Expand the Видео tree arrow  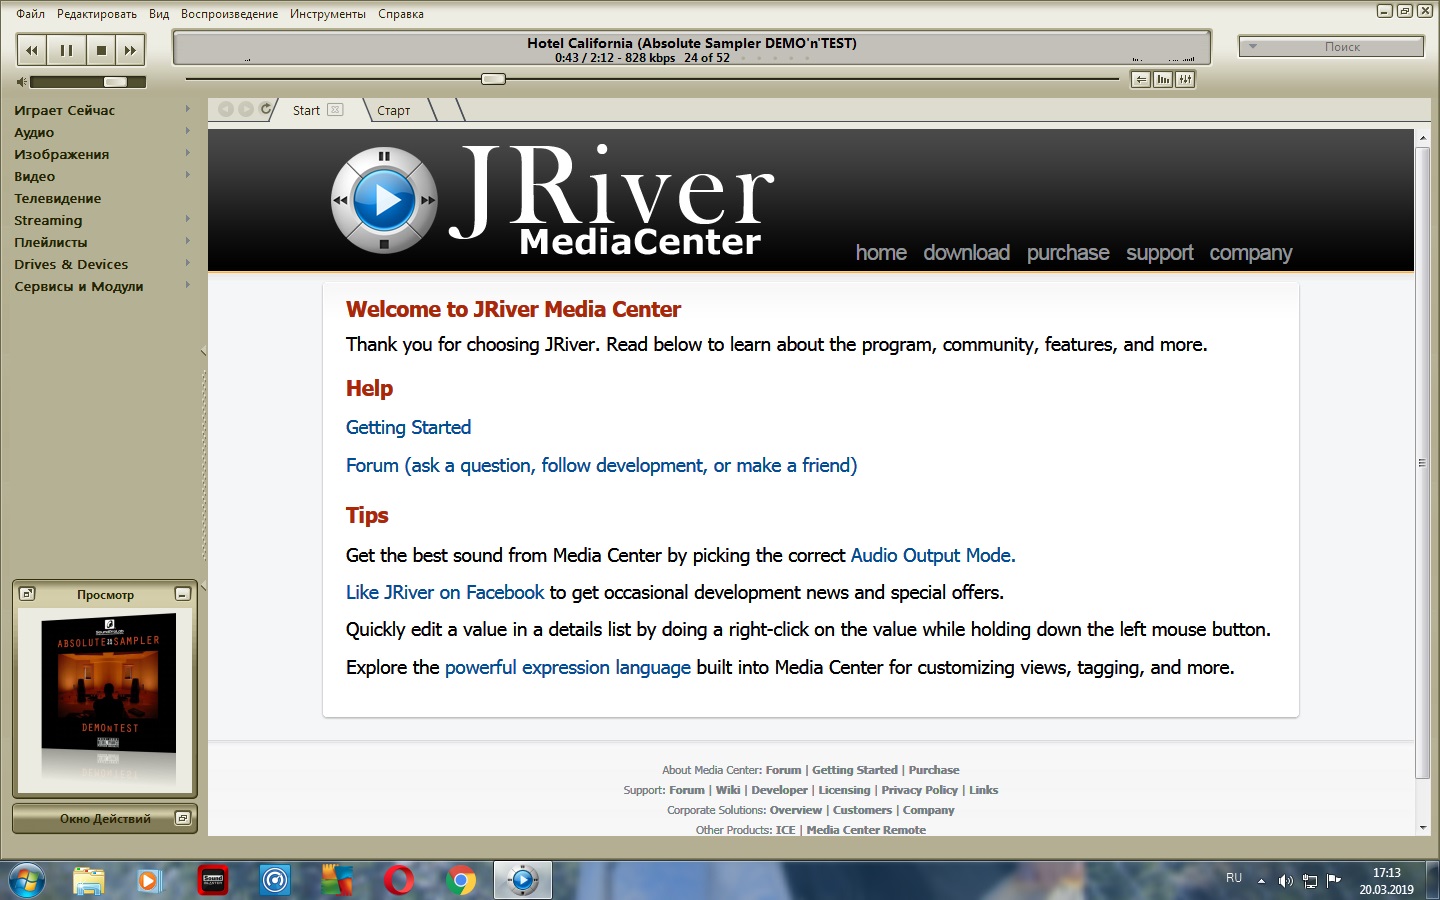187,175
